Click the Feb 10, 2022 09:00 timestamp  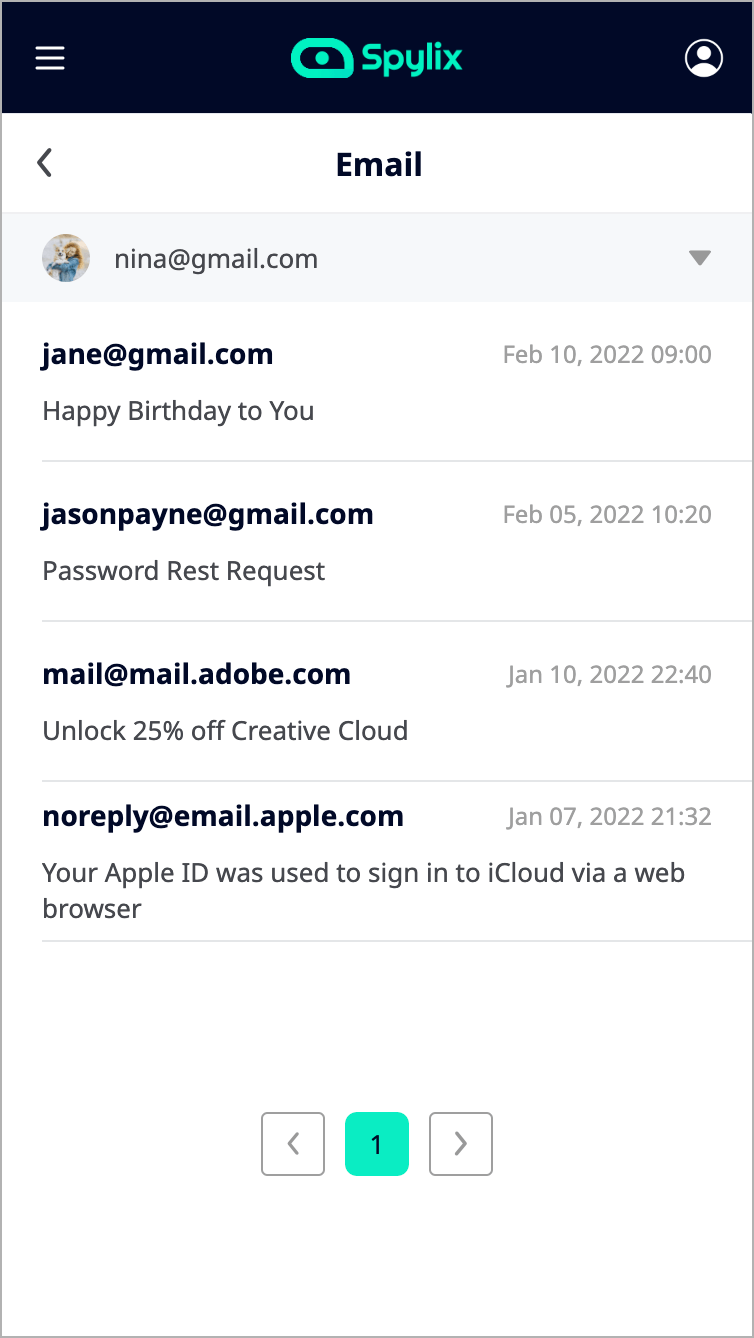click(607, 355)
